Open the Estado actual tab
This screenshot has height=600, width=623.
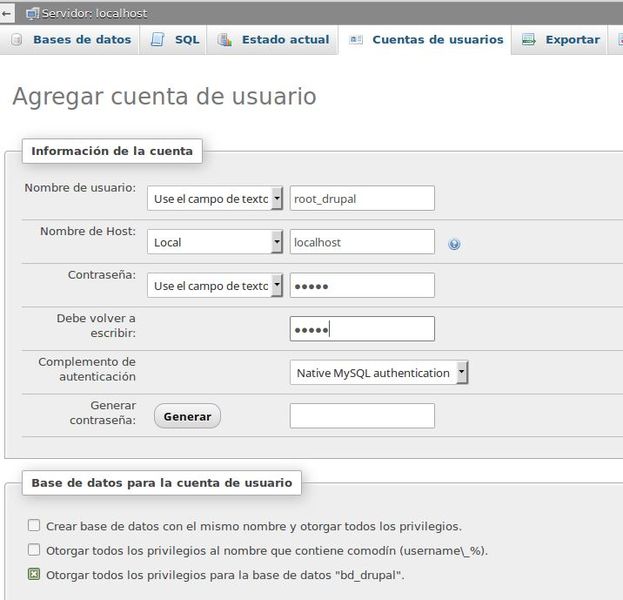(x=273, y=40)
